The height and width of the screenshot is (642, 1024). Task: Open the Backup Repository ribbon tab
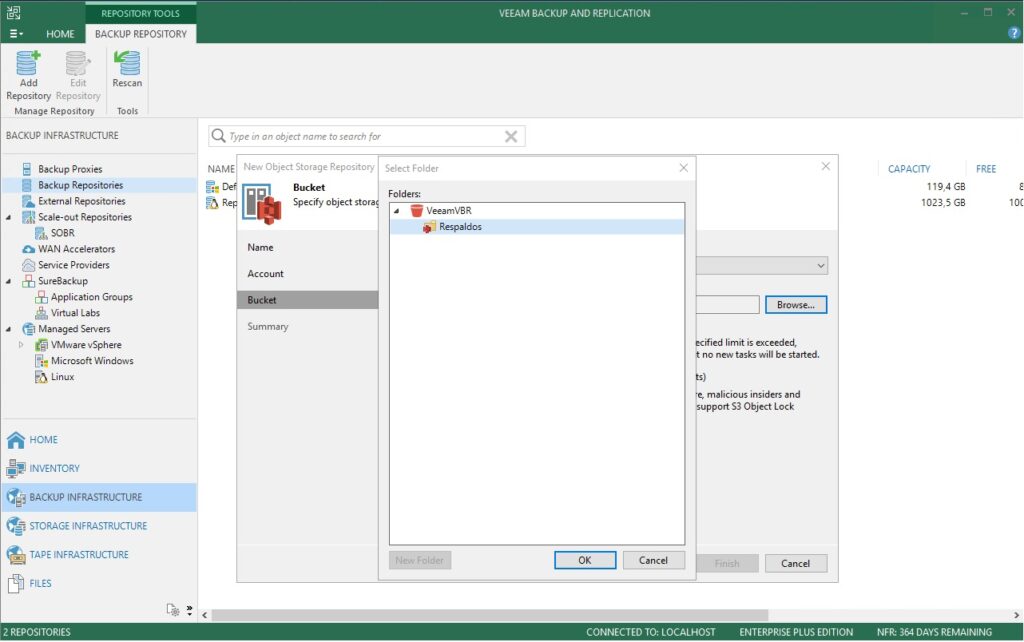pyautogui.click(x=141, y=34)
